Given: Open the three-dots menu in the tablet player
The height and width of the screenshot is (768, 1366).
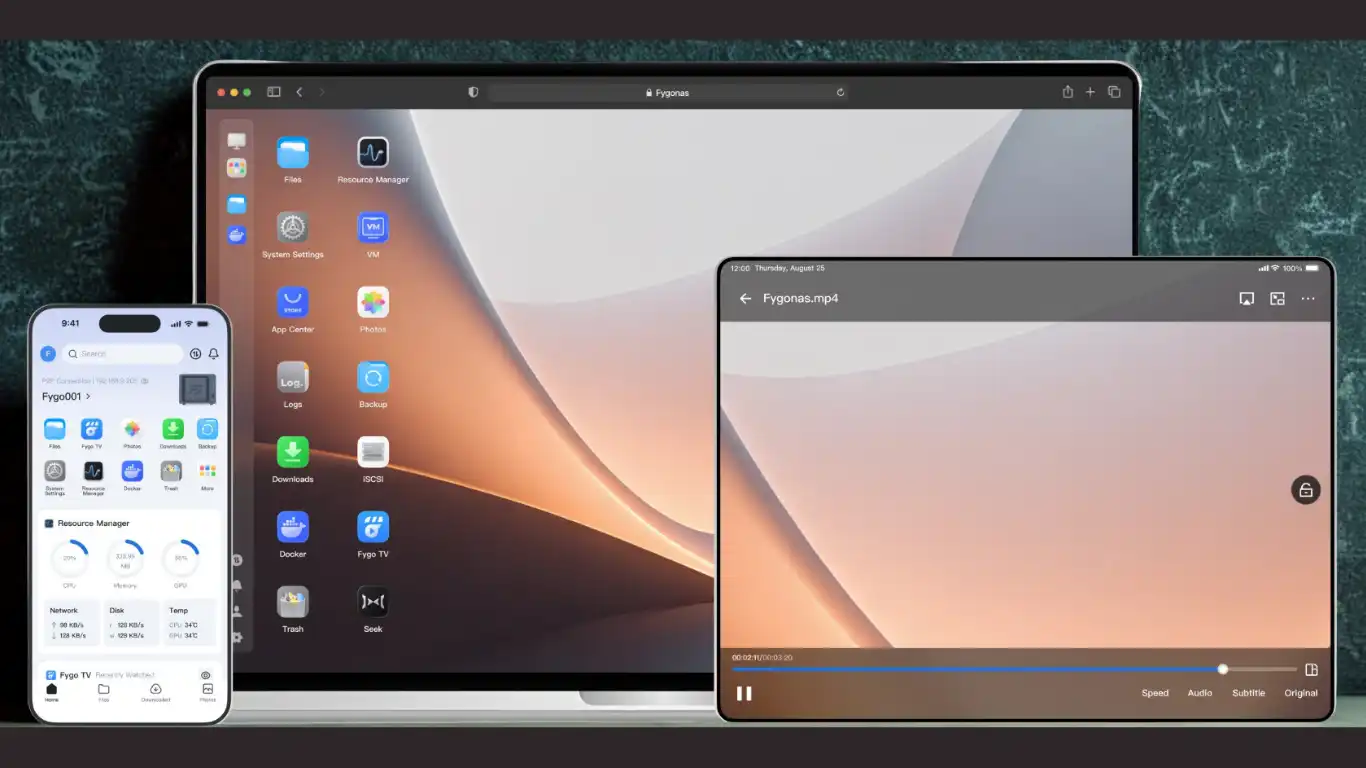Looking at the screenshot, I should tap(1308, 299).
